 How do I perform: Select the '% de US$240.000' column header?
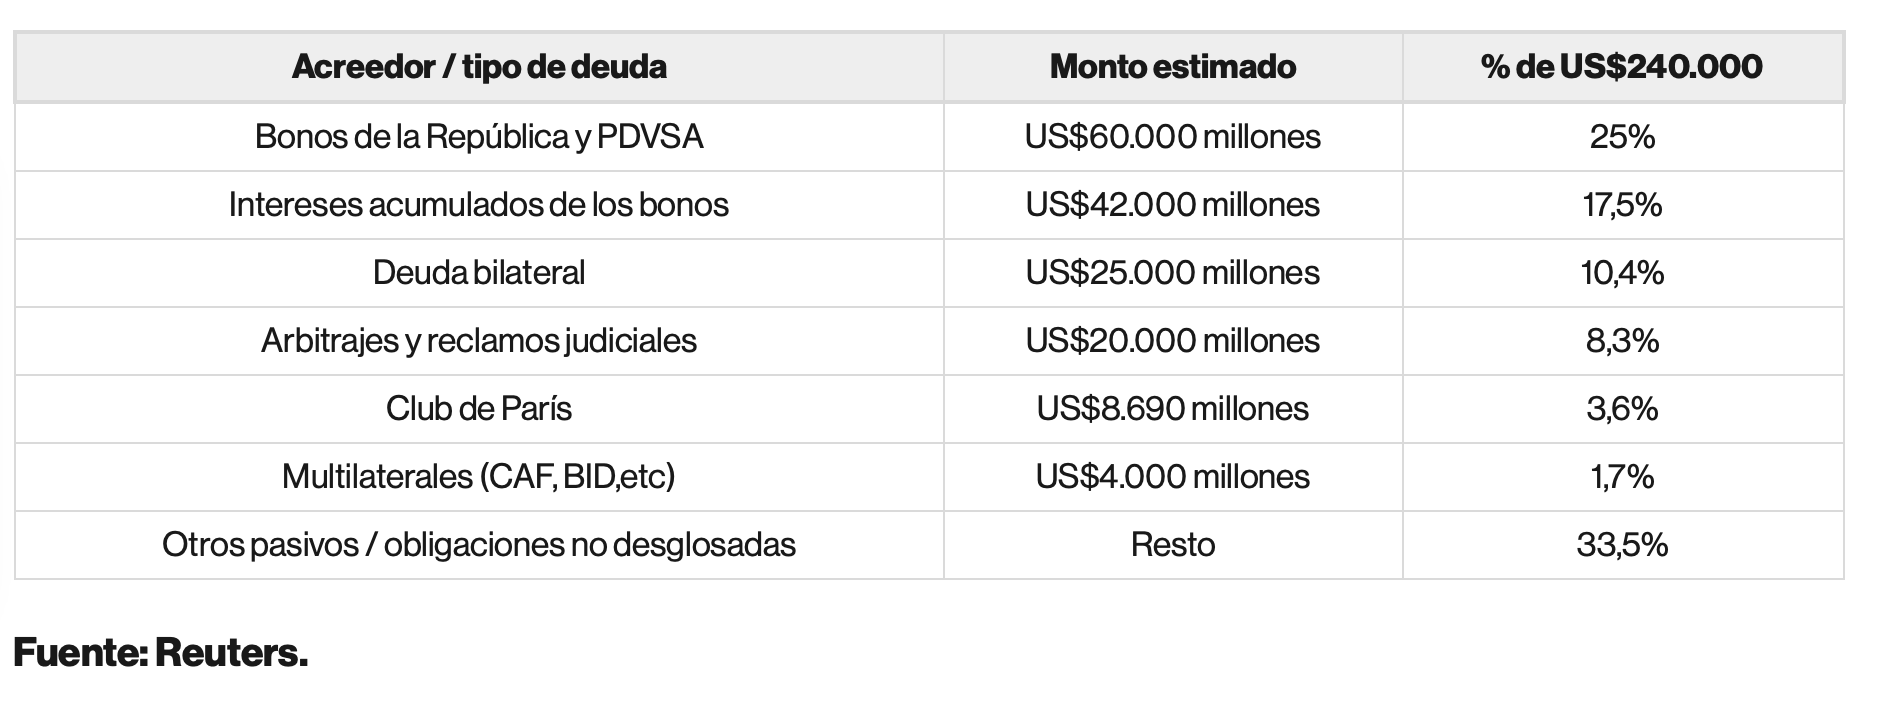click(1623, 67)
